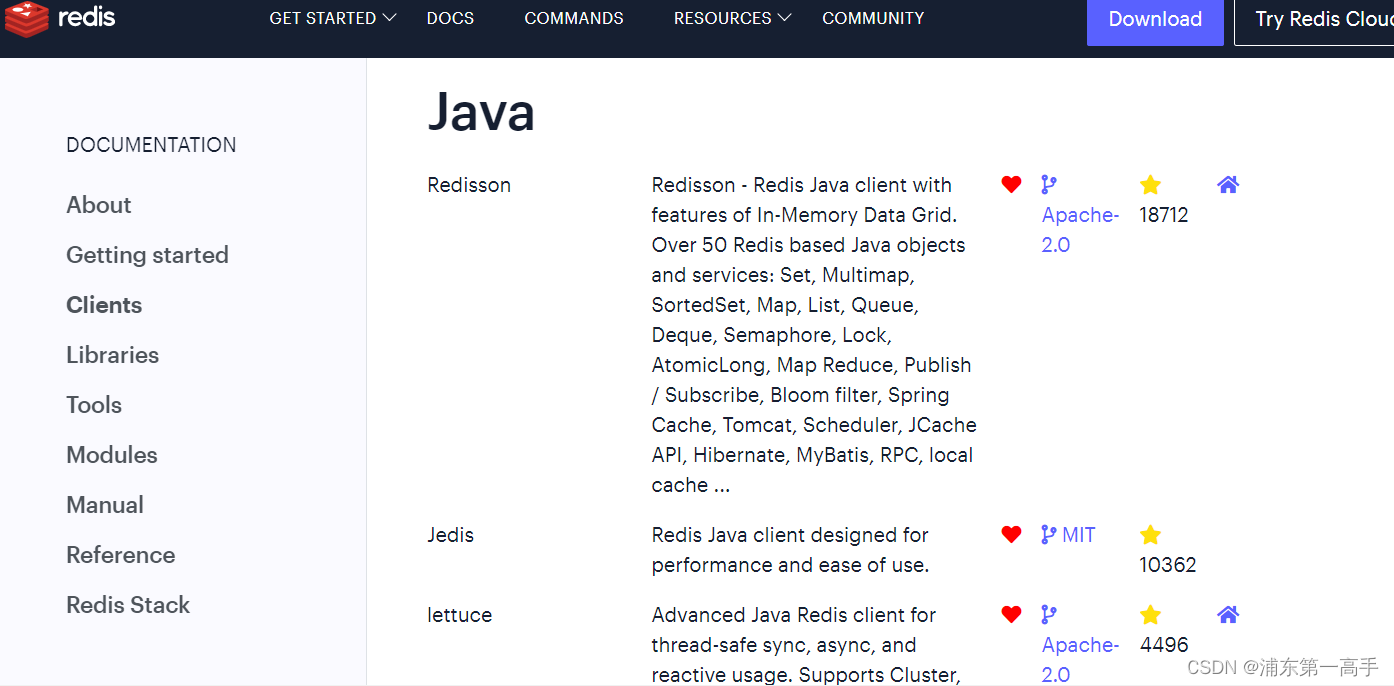Click the Redisson client name
Image resolution: width=1394 pixels, height=686 pixels.
point(469,185)
